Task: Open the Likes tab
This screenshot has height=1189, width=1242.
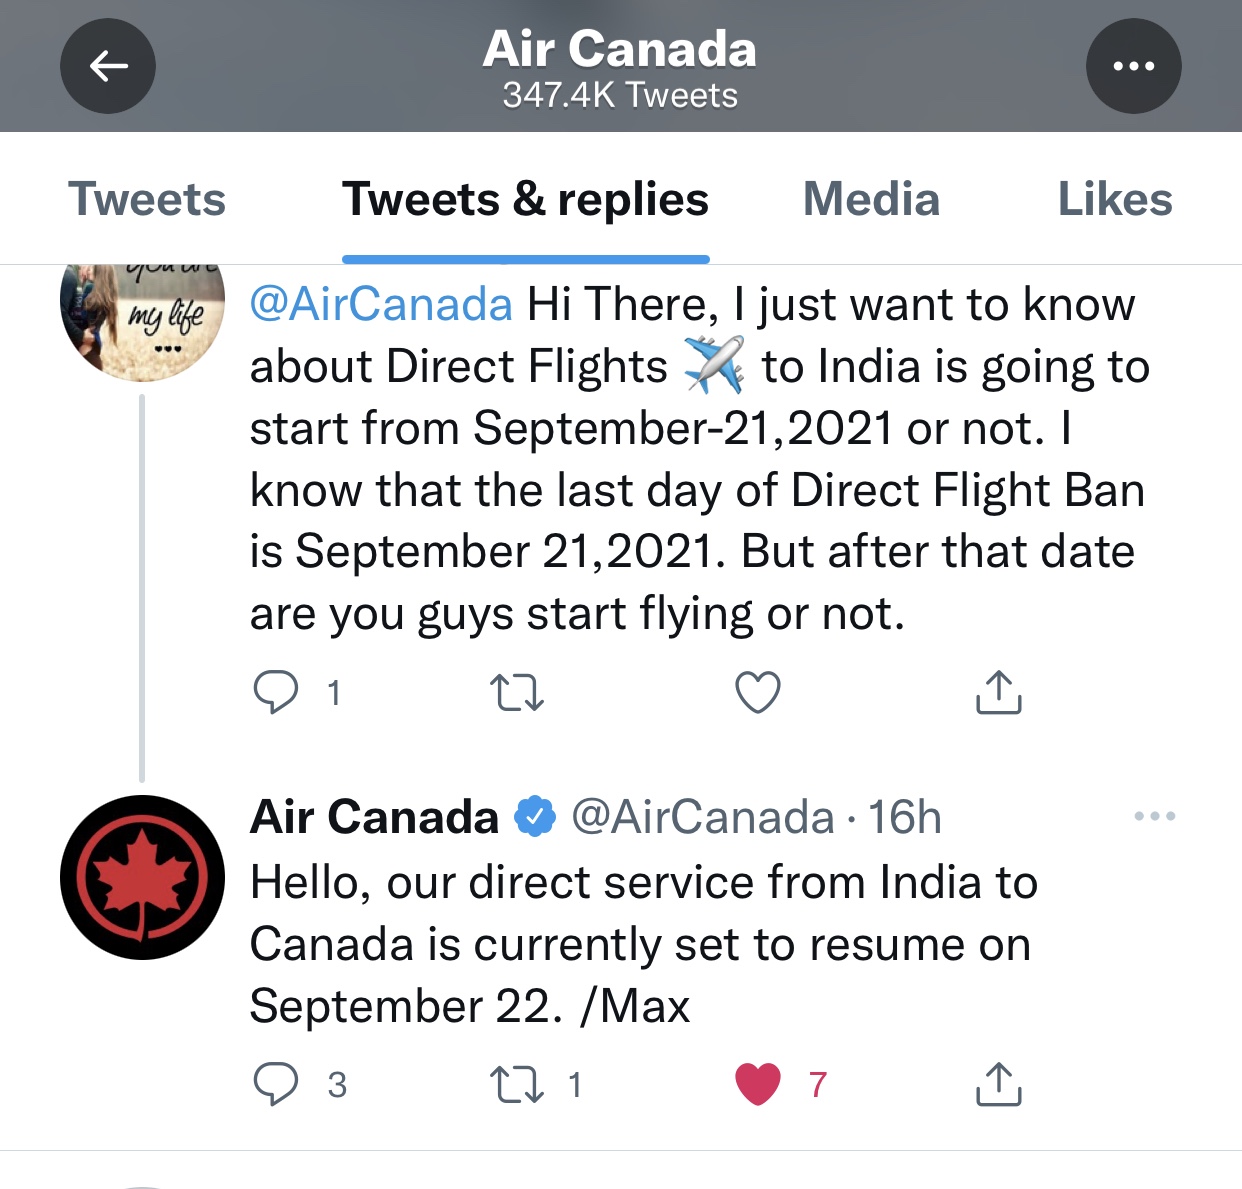Action: [1115, 199]
